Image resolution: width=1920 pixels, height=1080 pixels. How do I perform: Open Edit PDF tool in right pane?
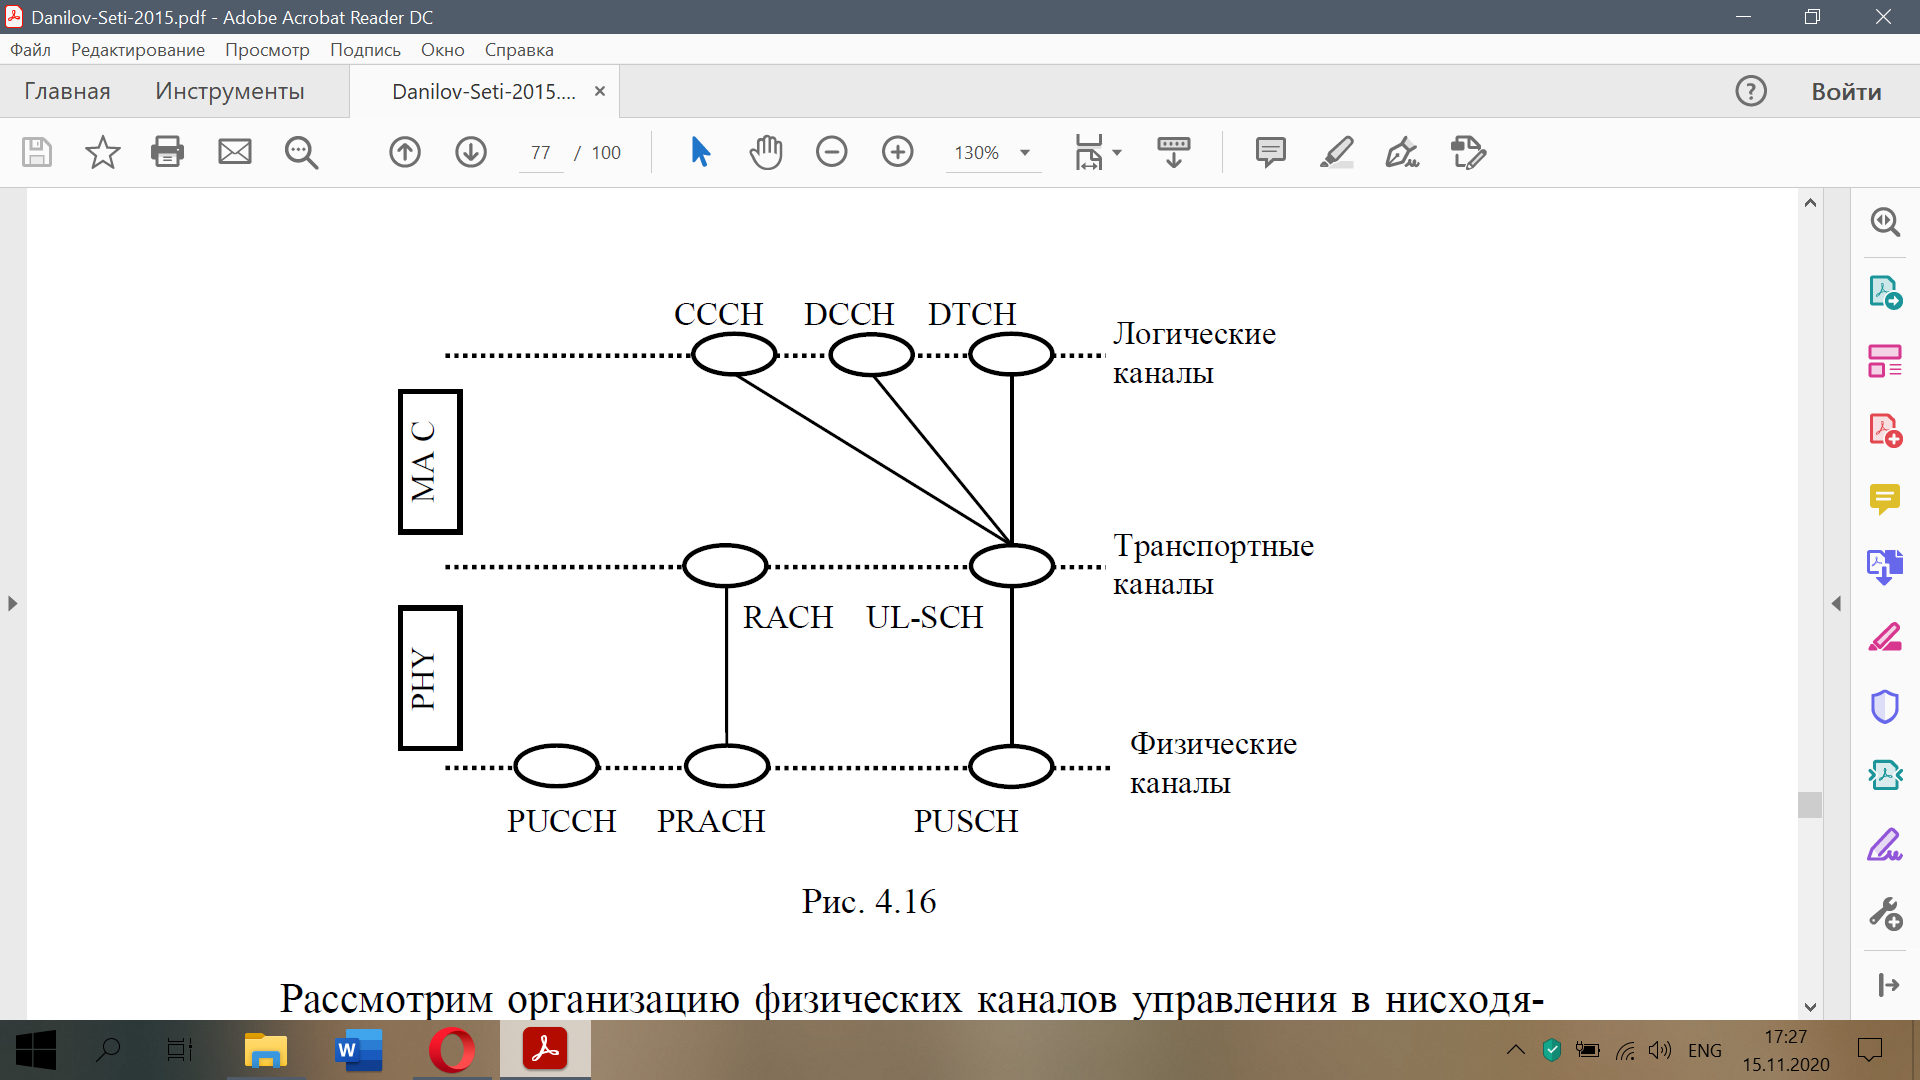click(1885, 361)
